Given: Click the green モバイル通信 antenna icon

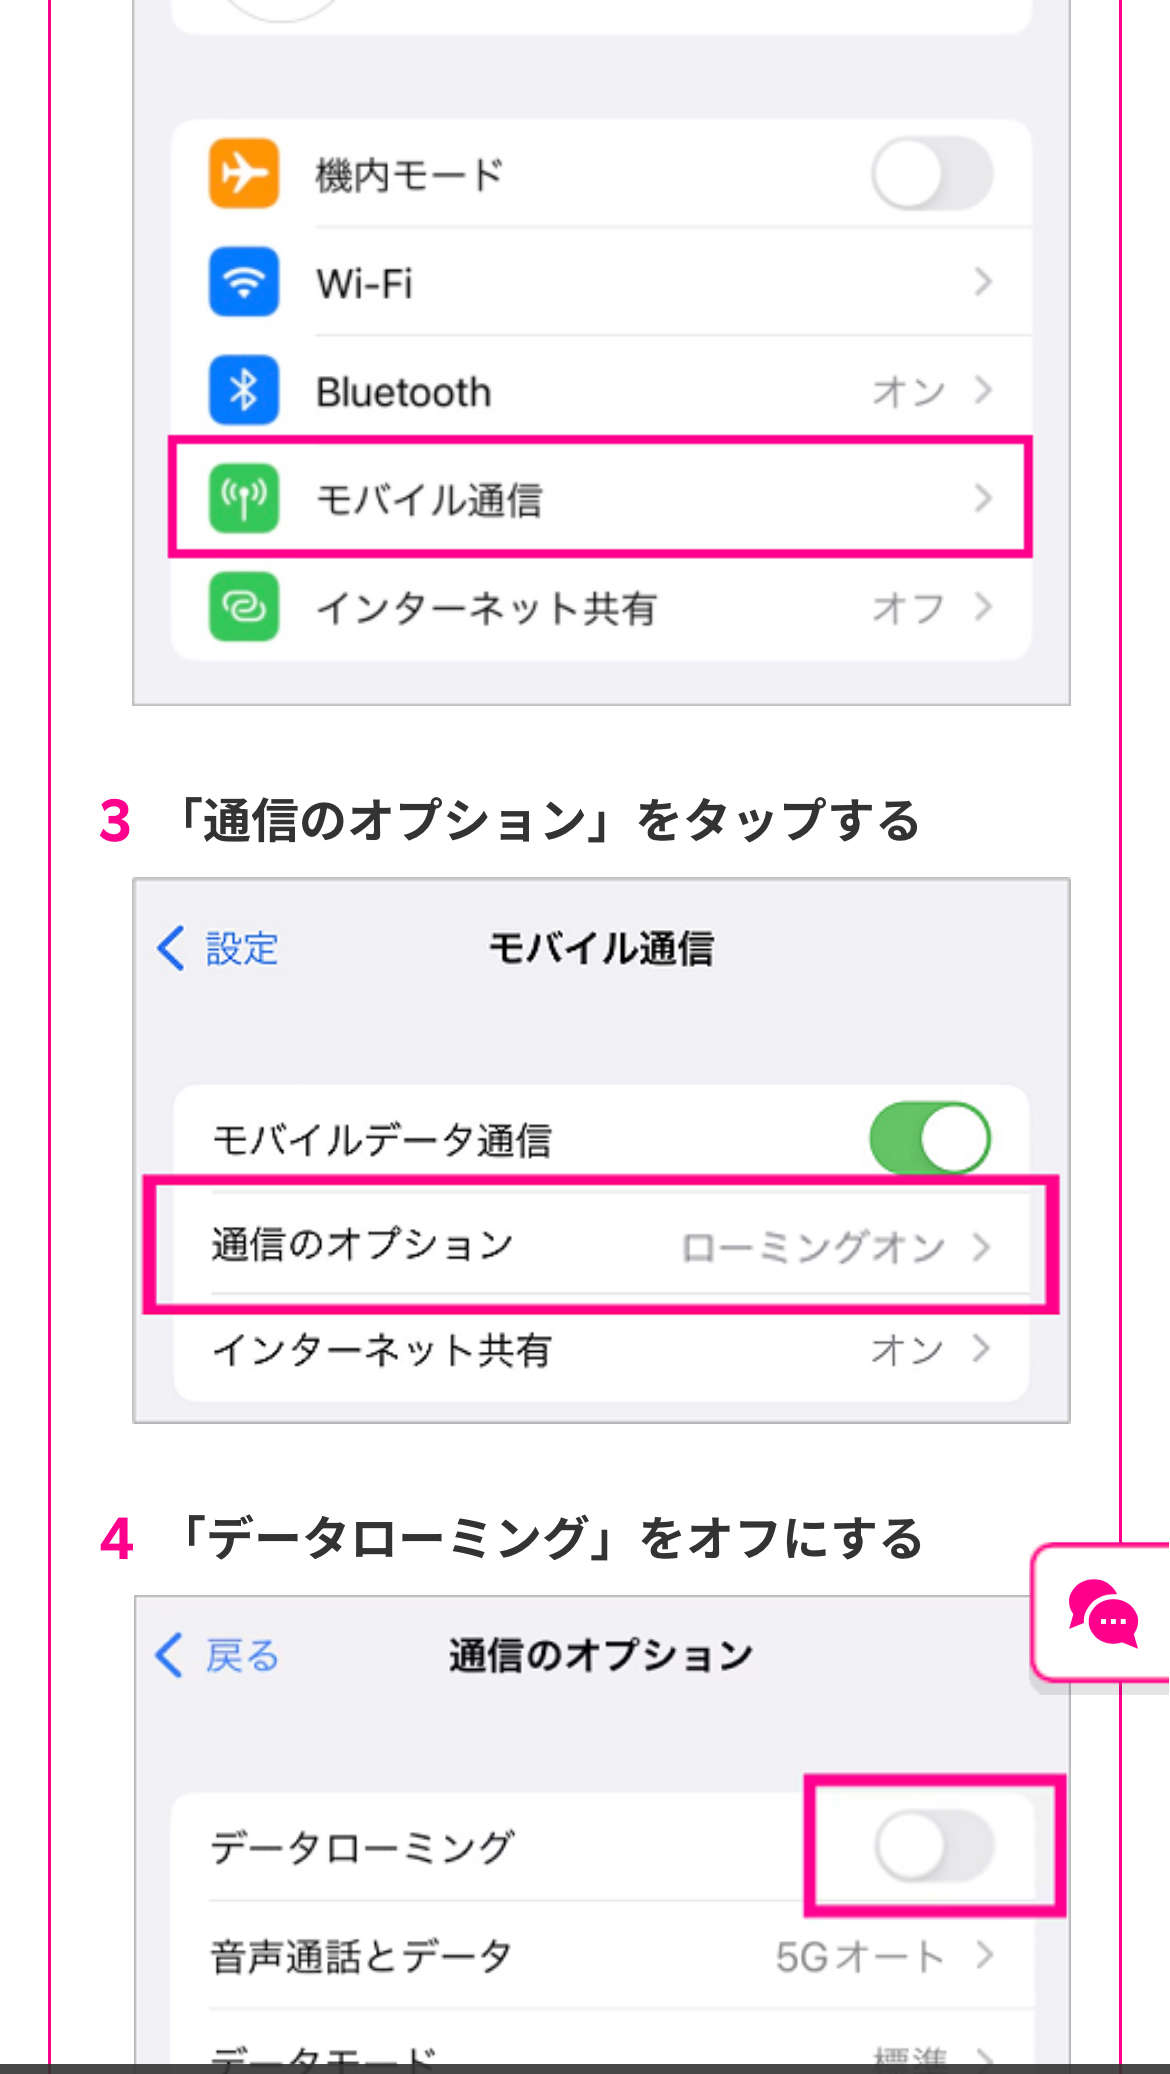Looking at the screenshot, I should 244,498.
